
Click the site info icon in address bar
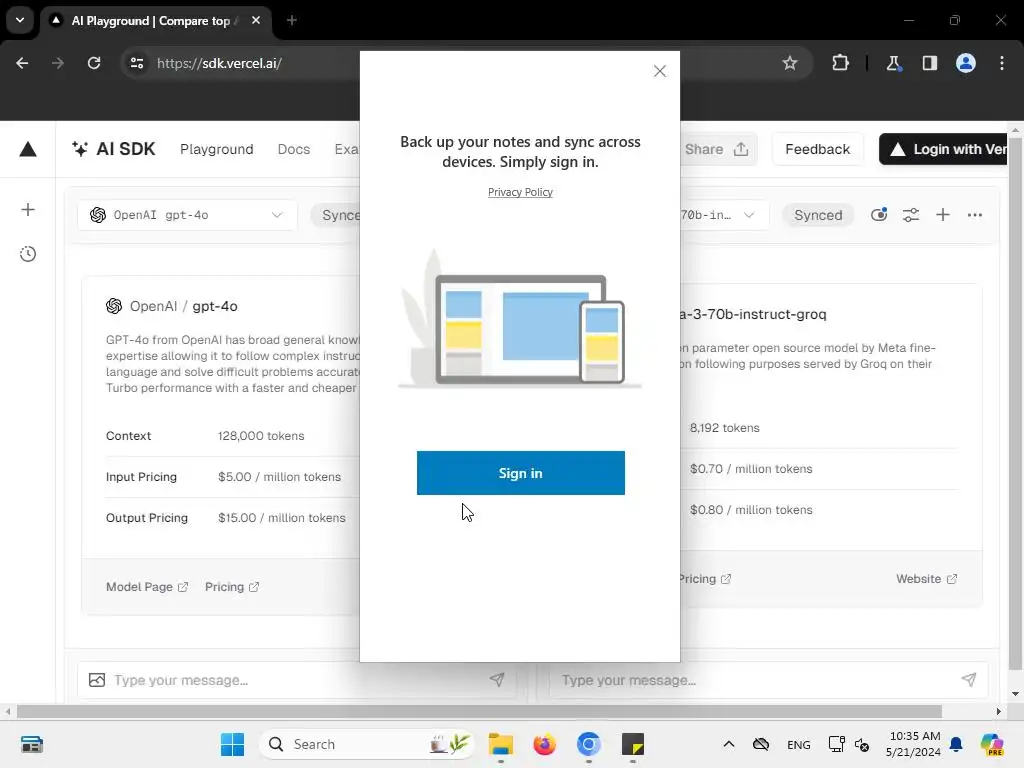(x=137, y=63)
